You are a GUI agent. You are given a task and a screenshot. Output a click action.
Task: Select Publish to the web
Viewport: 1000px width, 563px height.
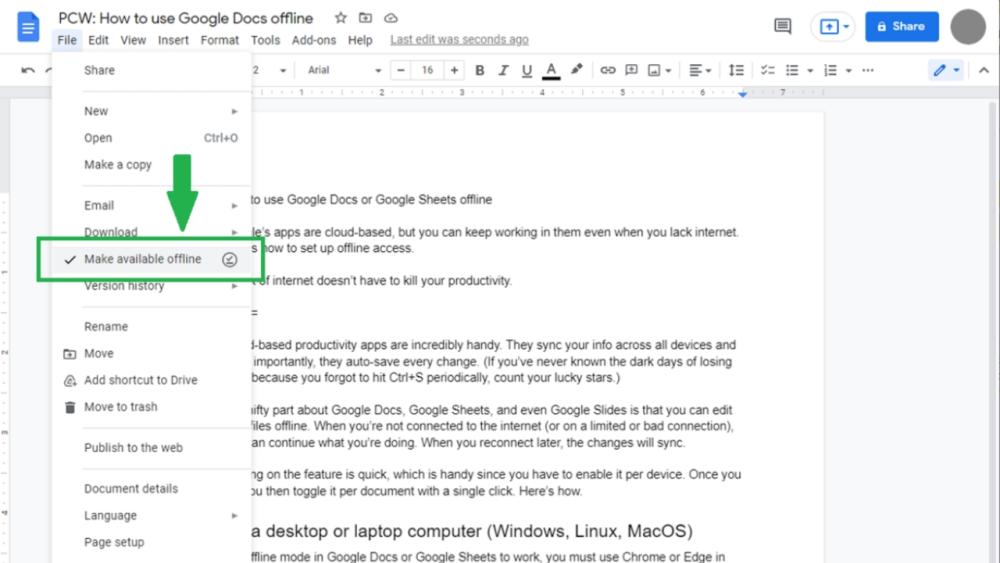click(152, 448)
